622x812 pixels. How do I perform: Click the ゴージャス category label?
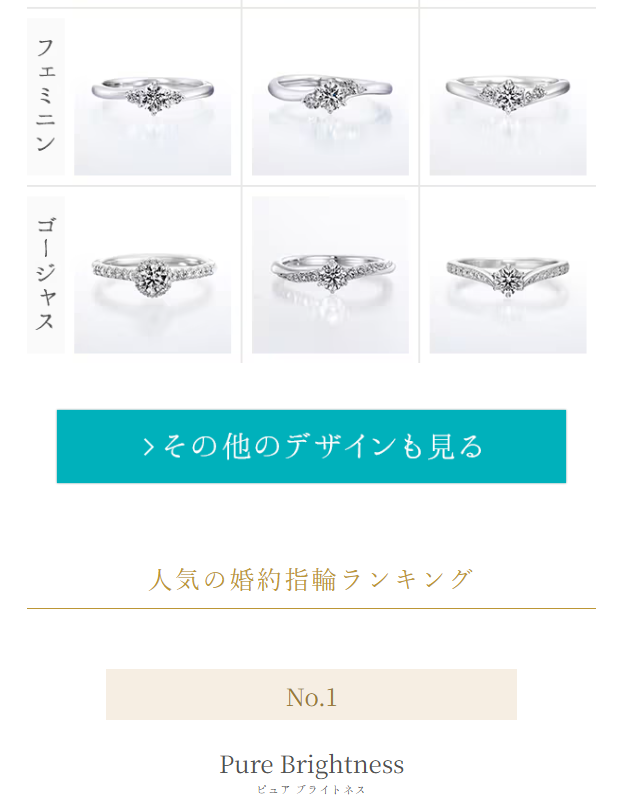point(46,275)
